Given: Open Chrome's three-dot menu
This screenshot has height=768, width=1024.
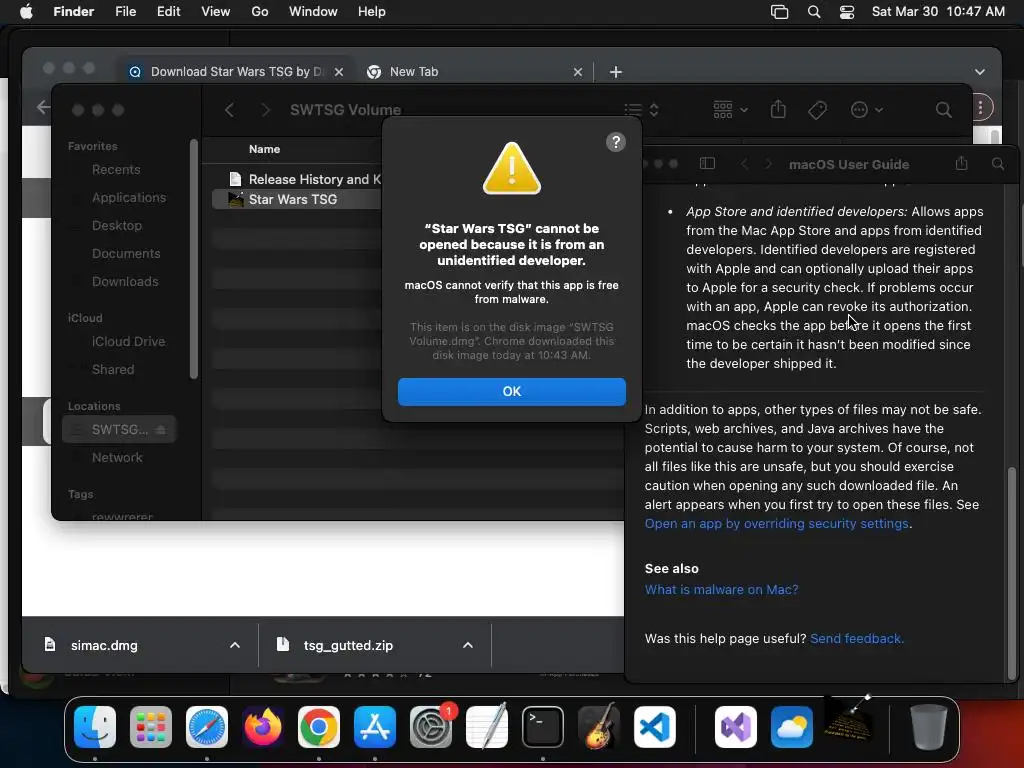Looking at the screenshot, I should [x=980, y=108].
